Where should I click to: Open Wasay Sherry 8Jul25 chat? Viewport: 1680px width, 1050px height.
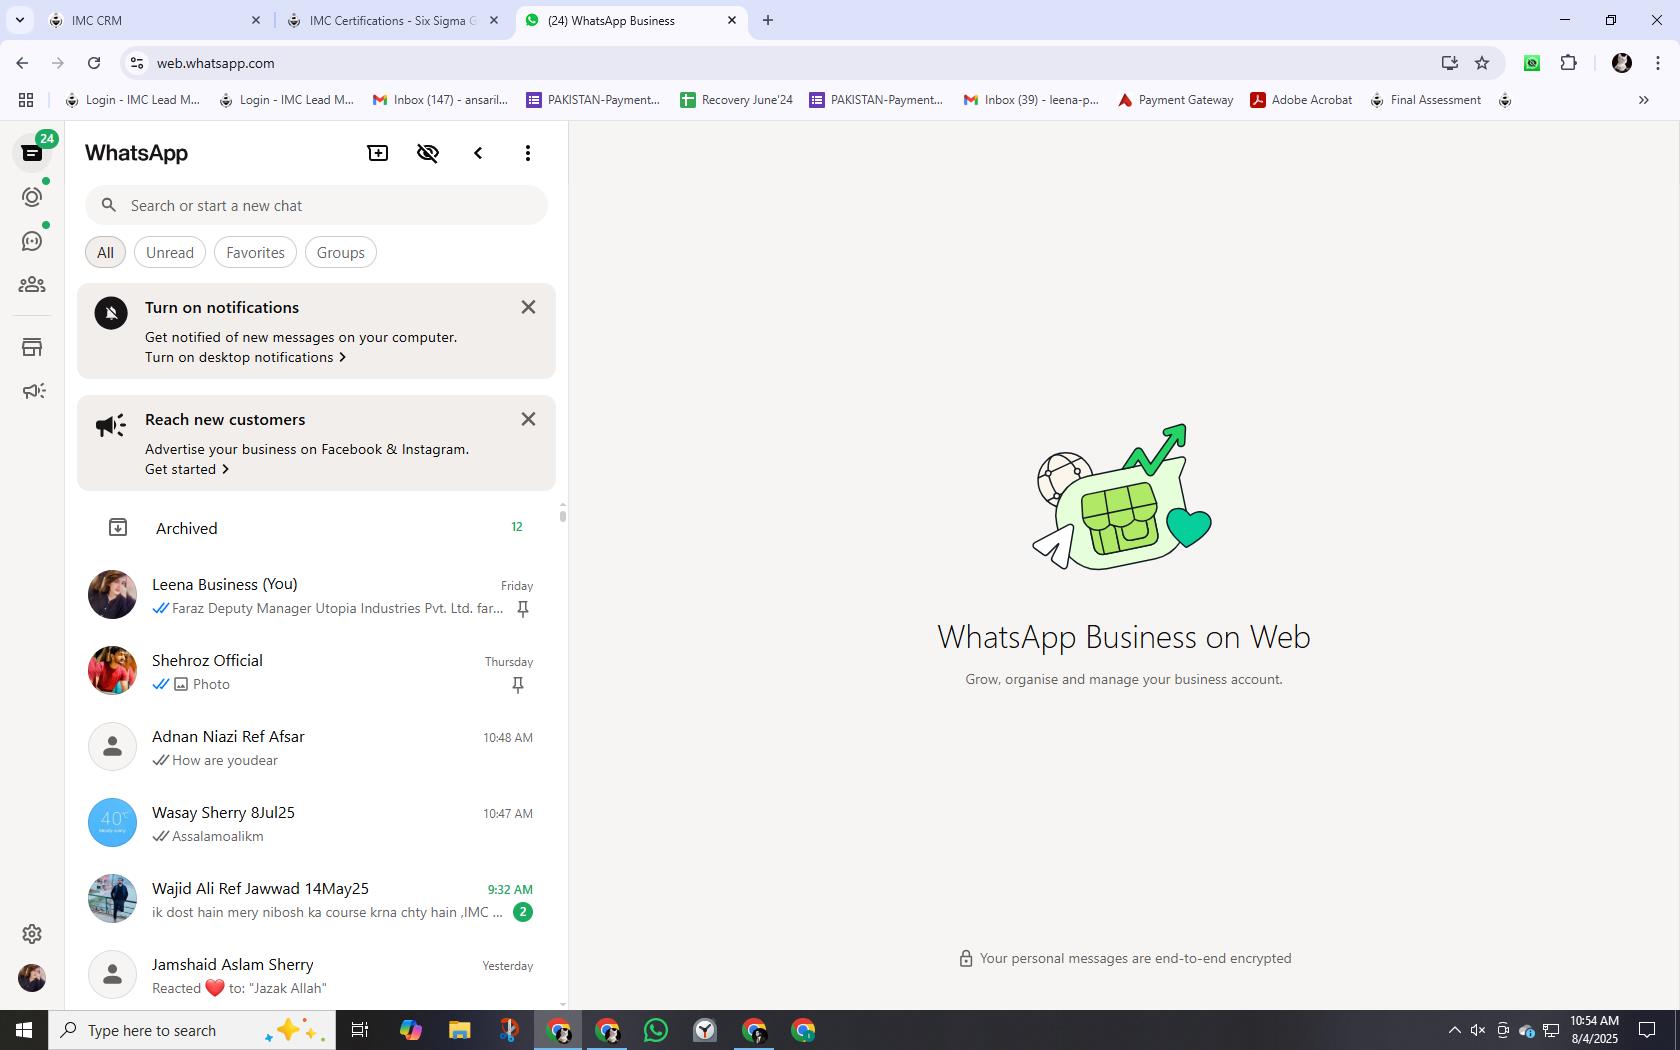[x=316, y=823]
